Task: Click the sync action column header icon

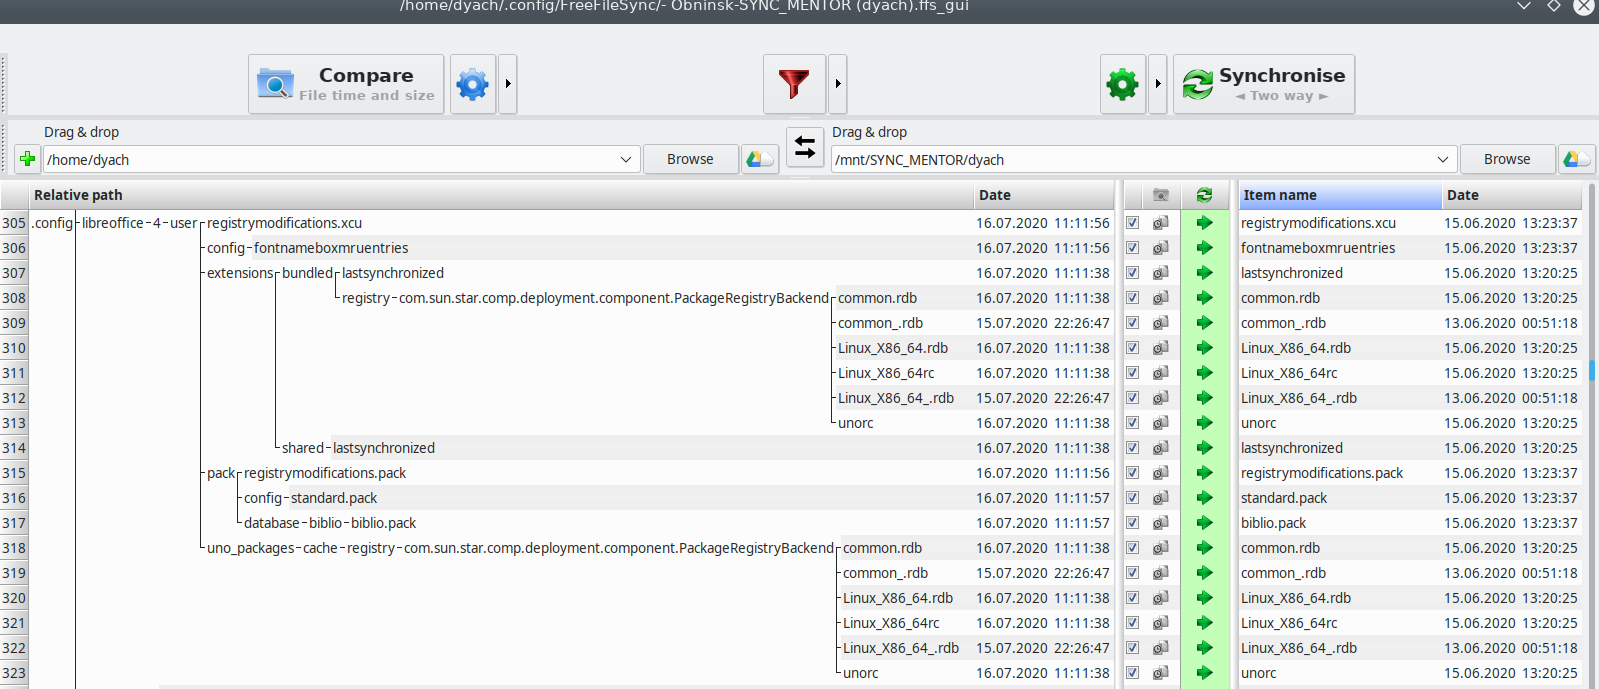Action: (1204, 195)
